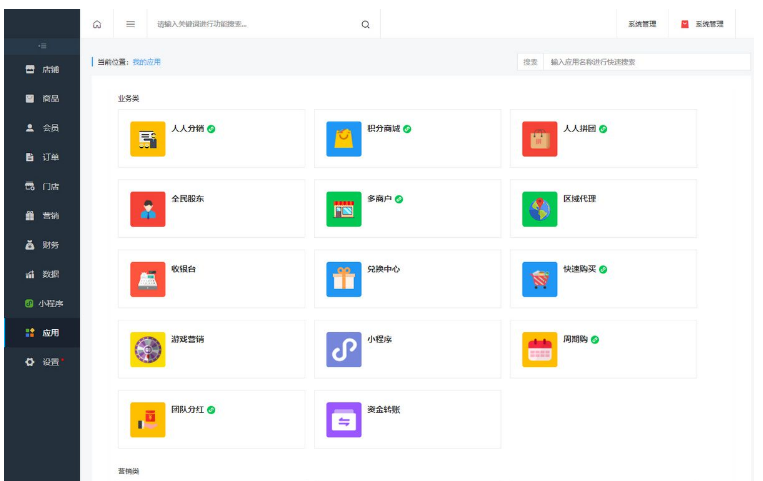This screenshot has width=763, height=481.
Task: Open the 快速购买 shopping cart icon
Action: point(540,279)
